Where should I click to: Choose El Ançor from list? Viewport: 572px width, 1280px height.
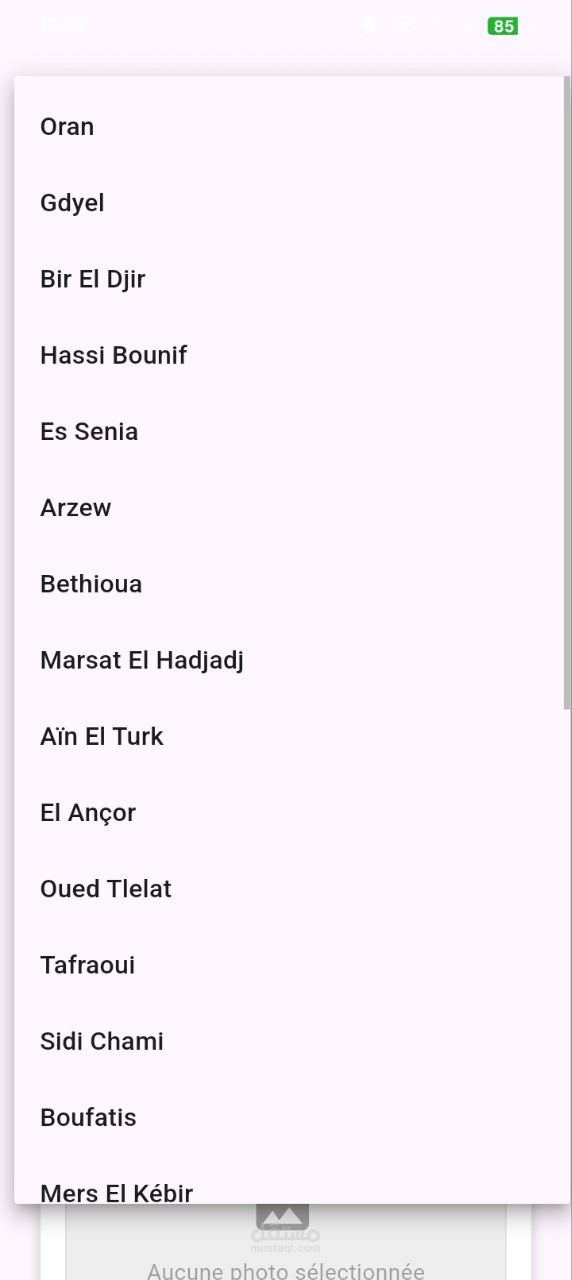291,812
